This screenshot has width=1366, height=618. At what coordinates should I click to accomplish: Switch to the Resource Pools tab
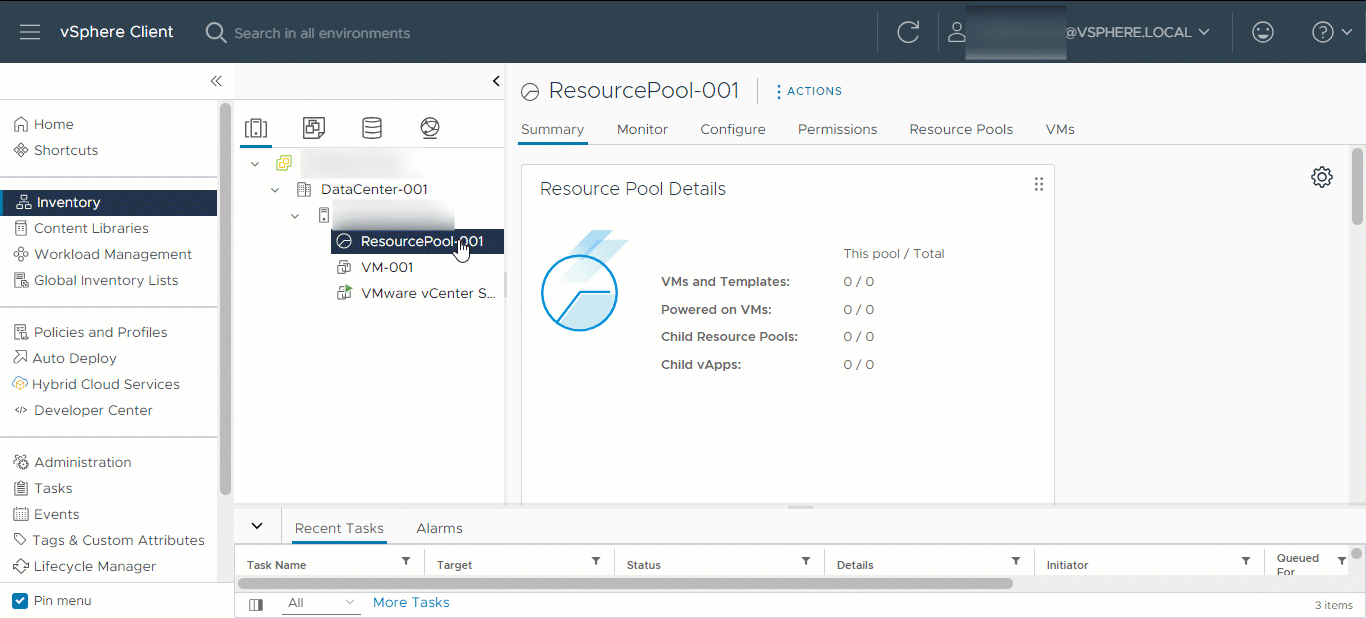click(961, 129)
